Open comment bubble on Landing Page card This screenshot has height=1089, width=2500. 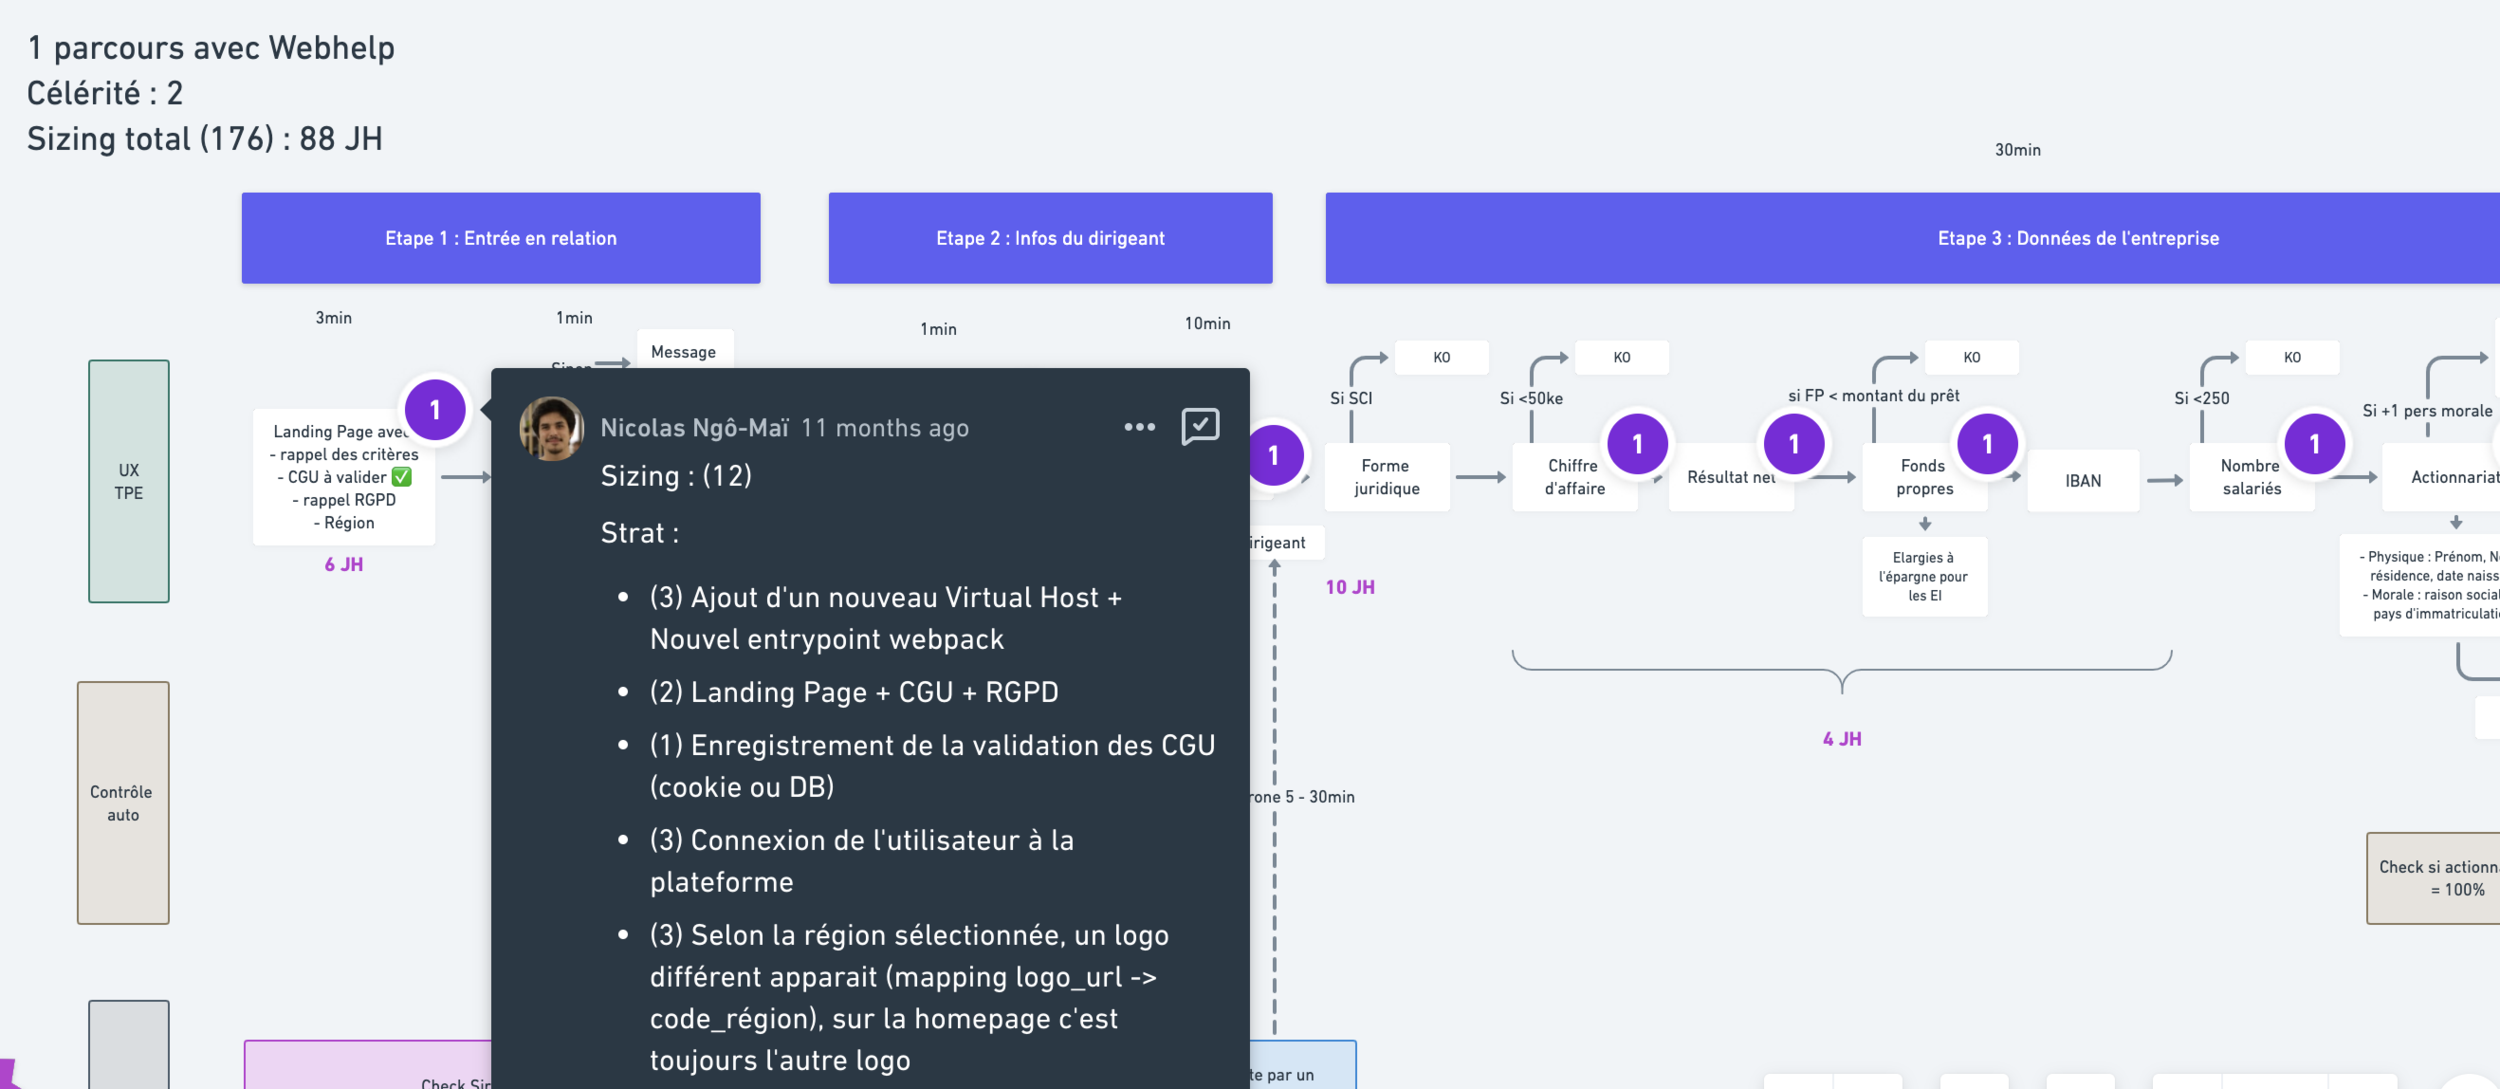[435, 410]
